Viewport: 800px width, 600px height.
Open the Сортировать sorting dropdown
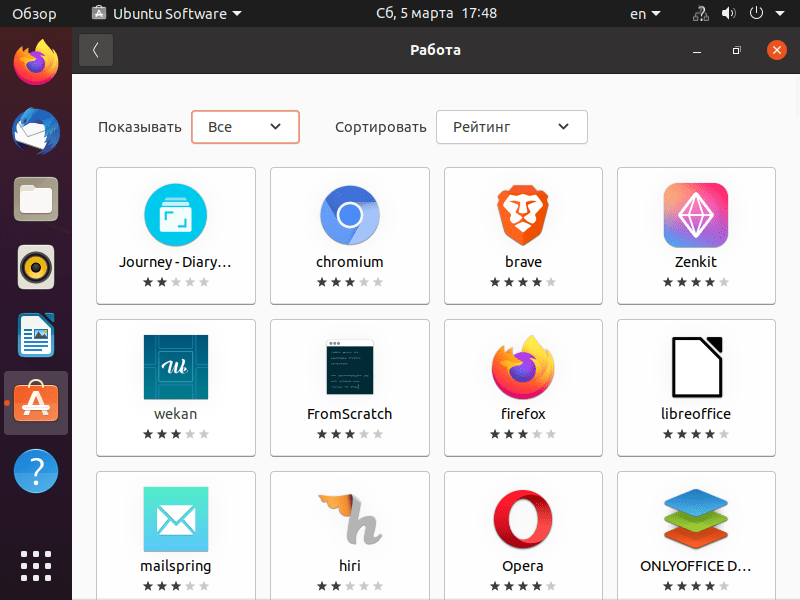(x=511, y=127)
